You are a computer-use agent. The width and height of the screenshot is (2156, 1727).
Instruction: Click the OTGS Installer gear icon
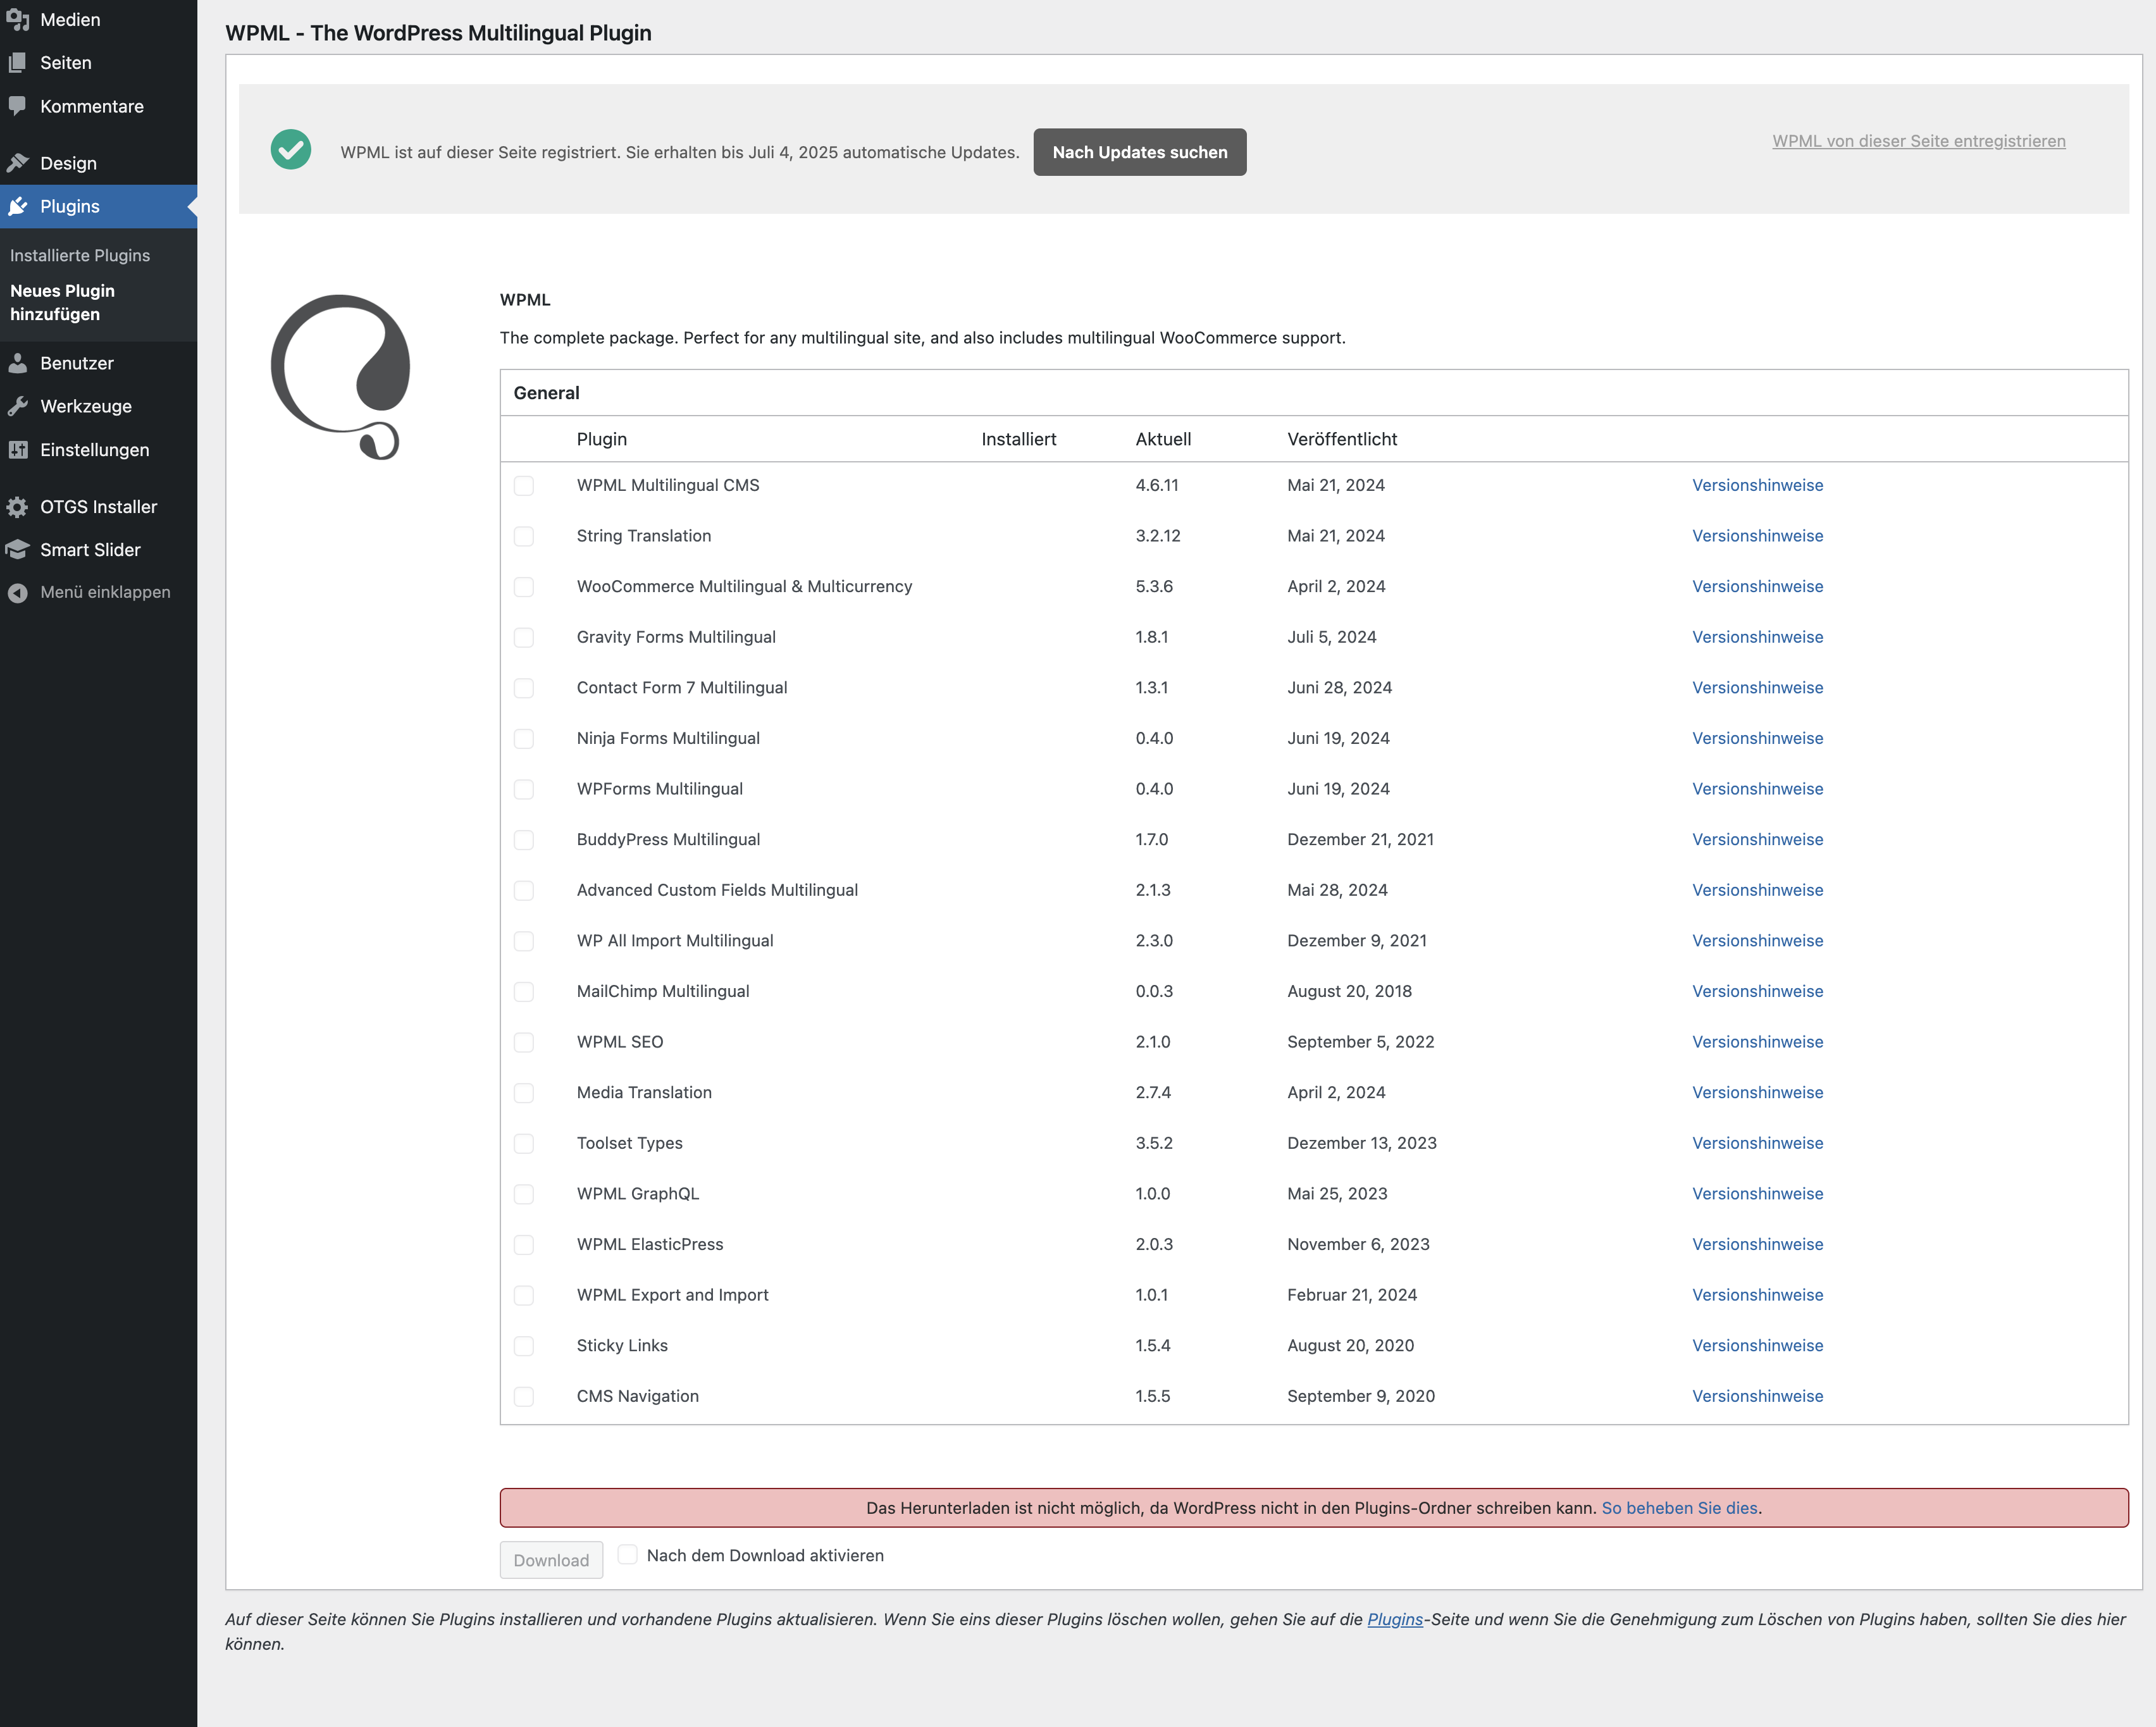click(18, 507)
